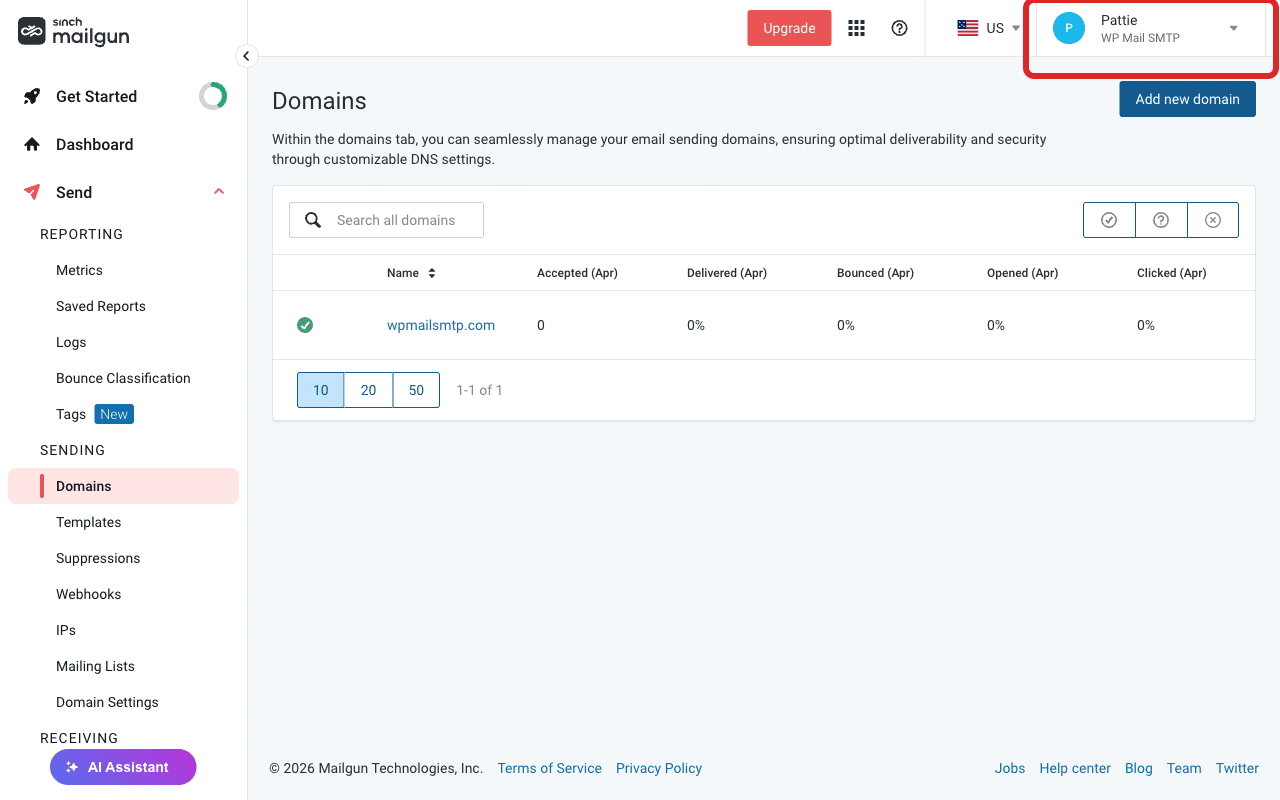The height and width of the screenshot is (800, 1280).
Task: Open Saved Reports in the sidebar
Action: pyautogui.click(x=101, y=306)
